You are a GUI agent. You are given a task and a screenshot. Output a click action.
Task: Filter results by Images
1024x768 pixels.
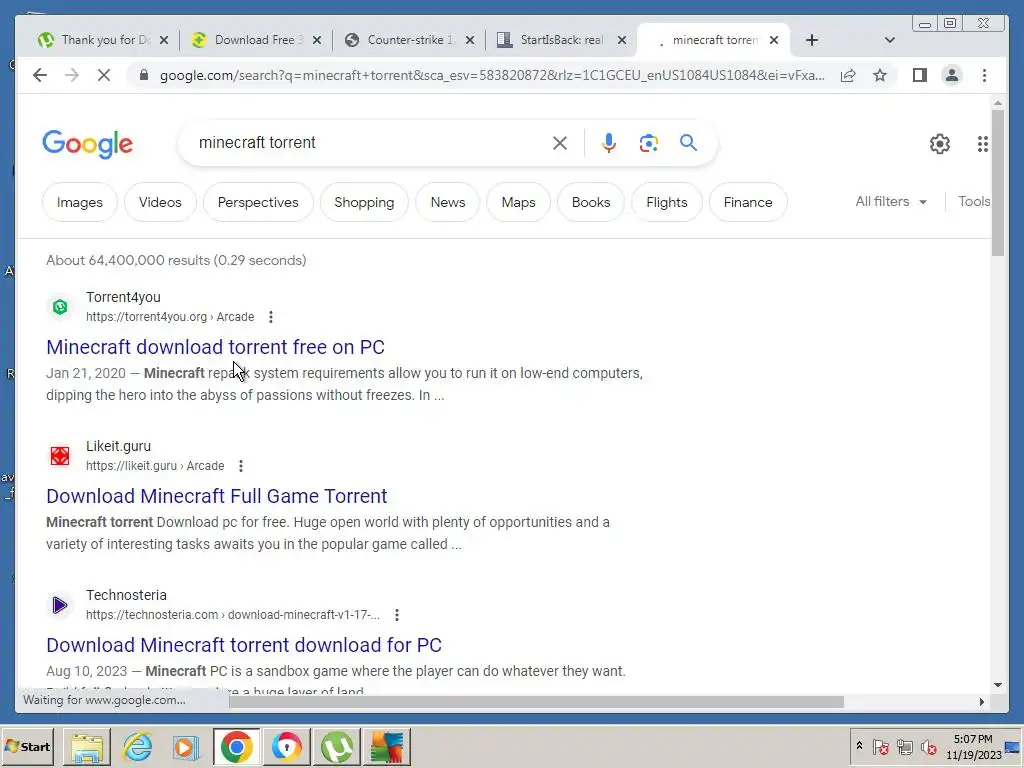point(80,202)
